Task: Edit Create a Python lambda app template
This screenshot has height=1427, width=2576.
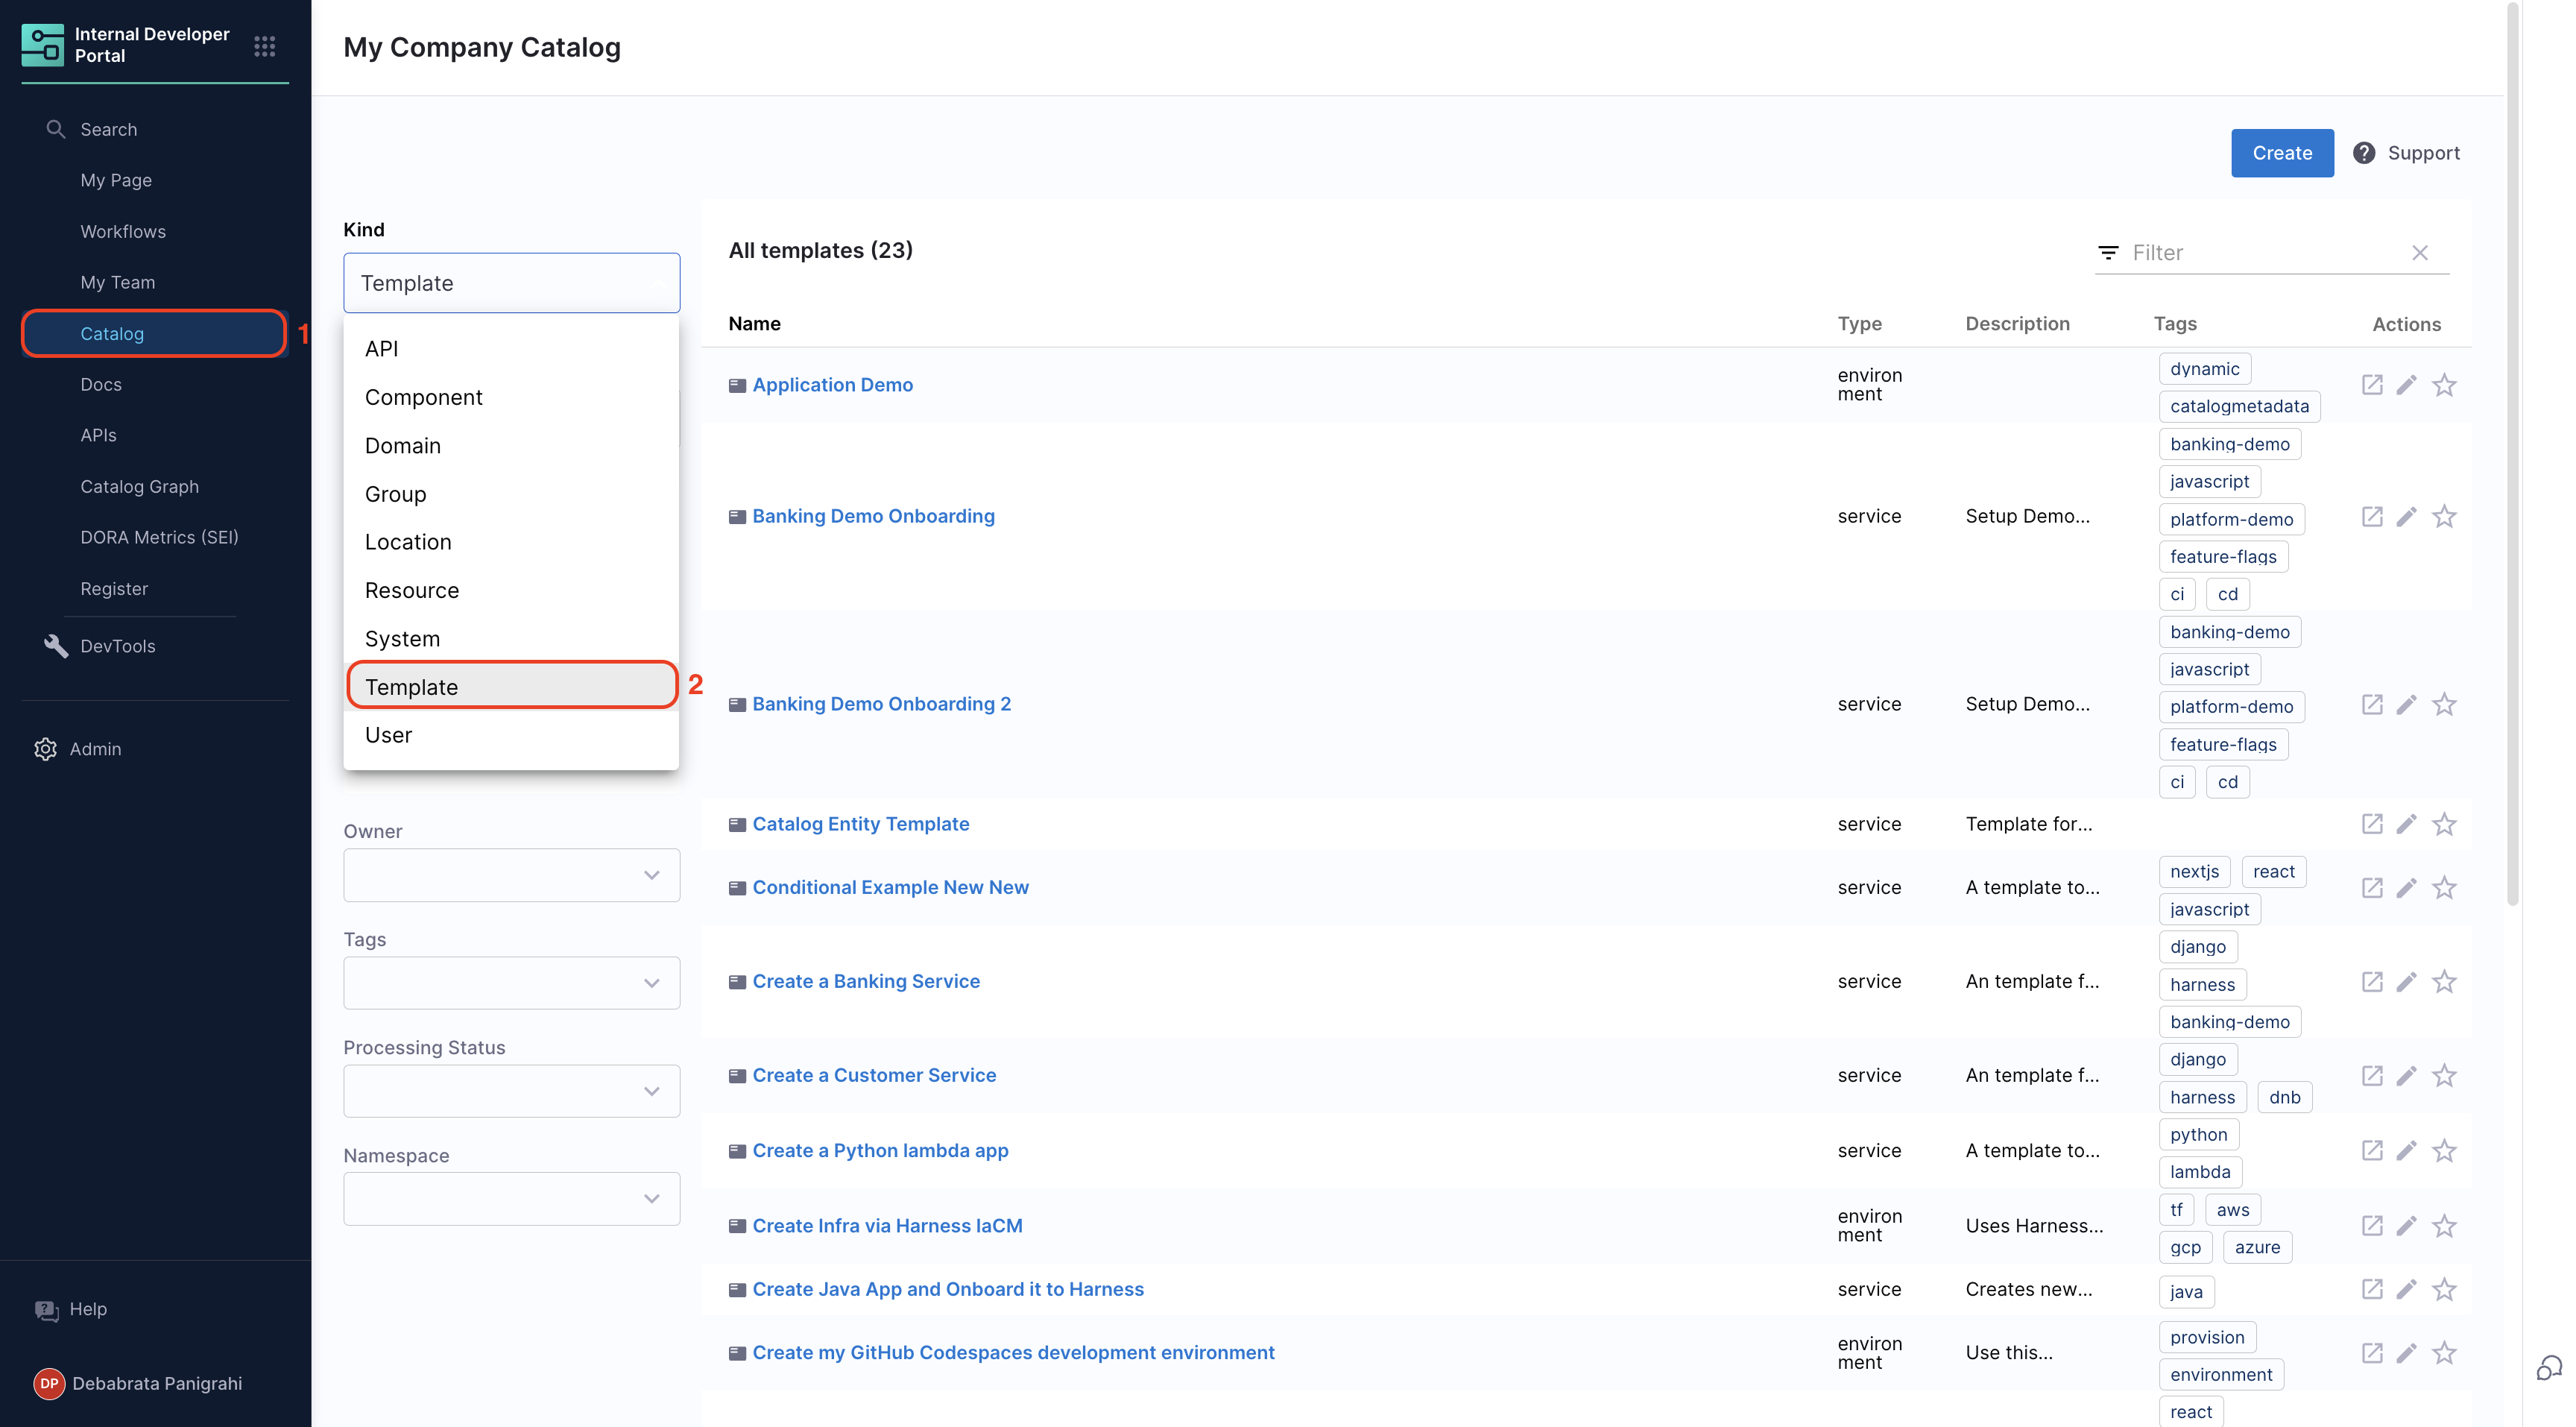Action: pos(2407,1150)
